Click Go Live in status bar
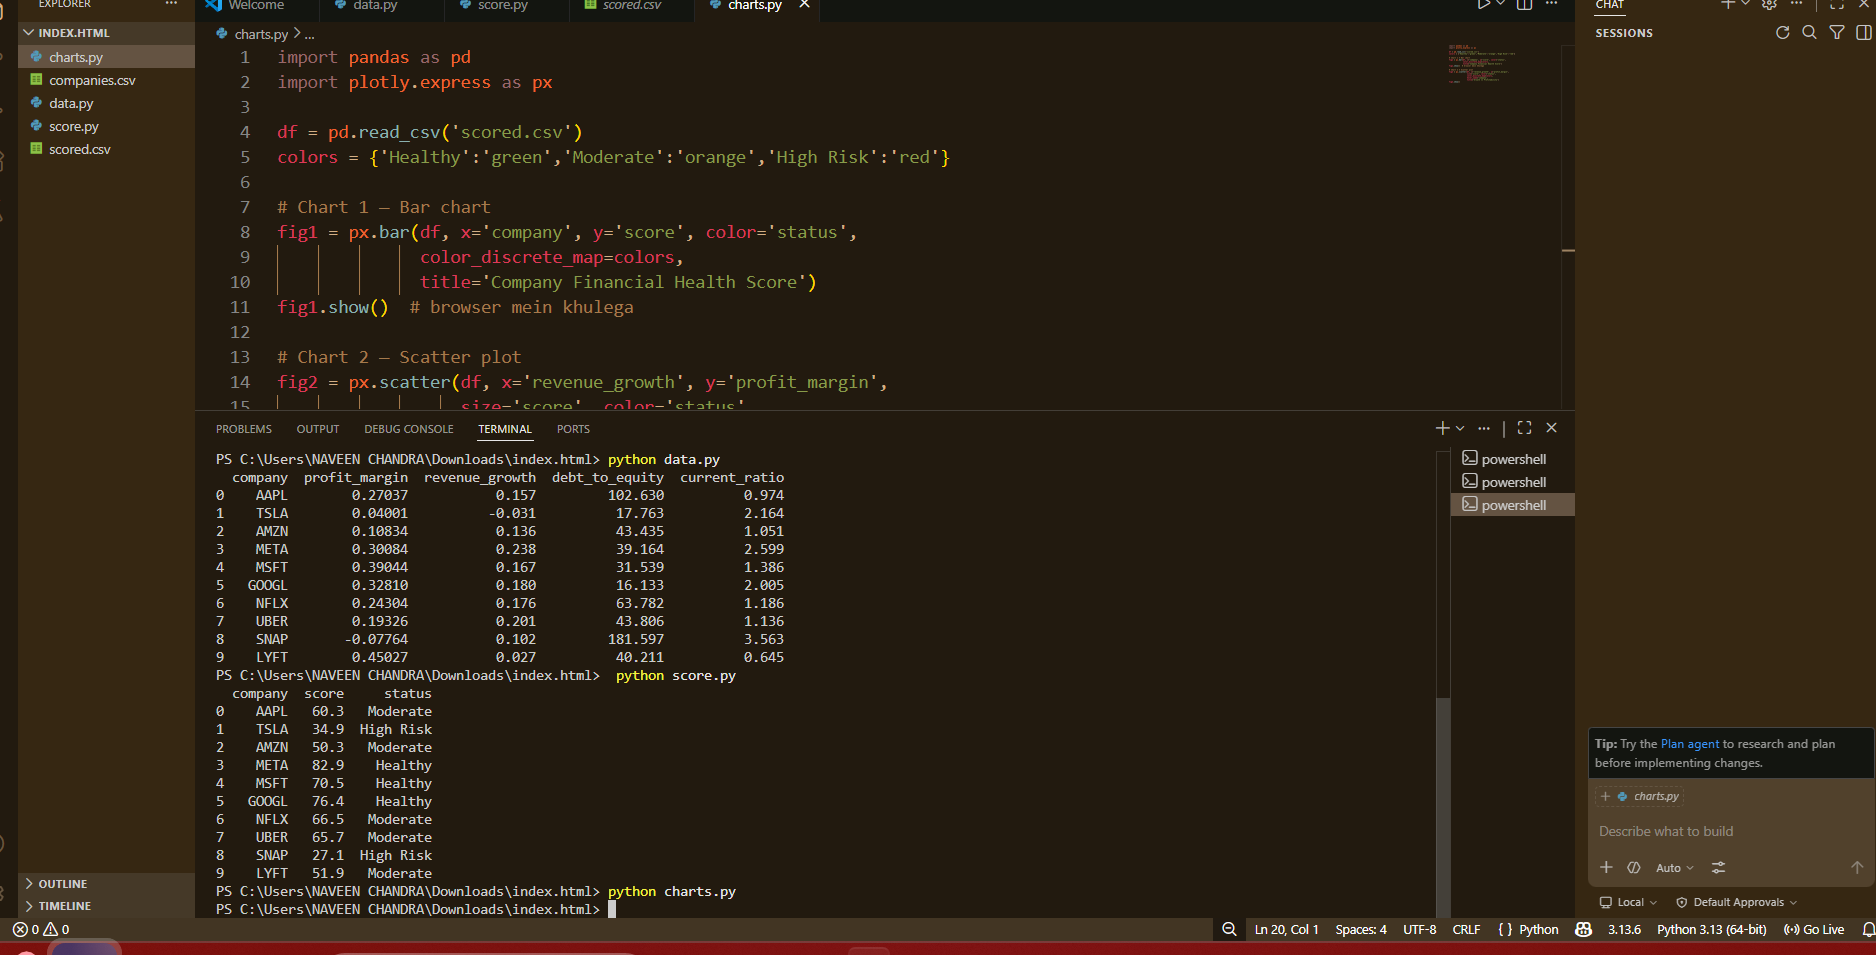This screenshot has width=1876, height=955. click(1814, 929)
